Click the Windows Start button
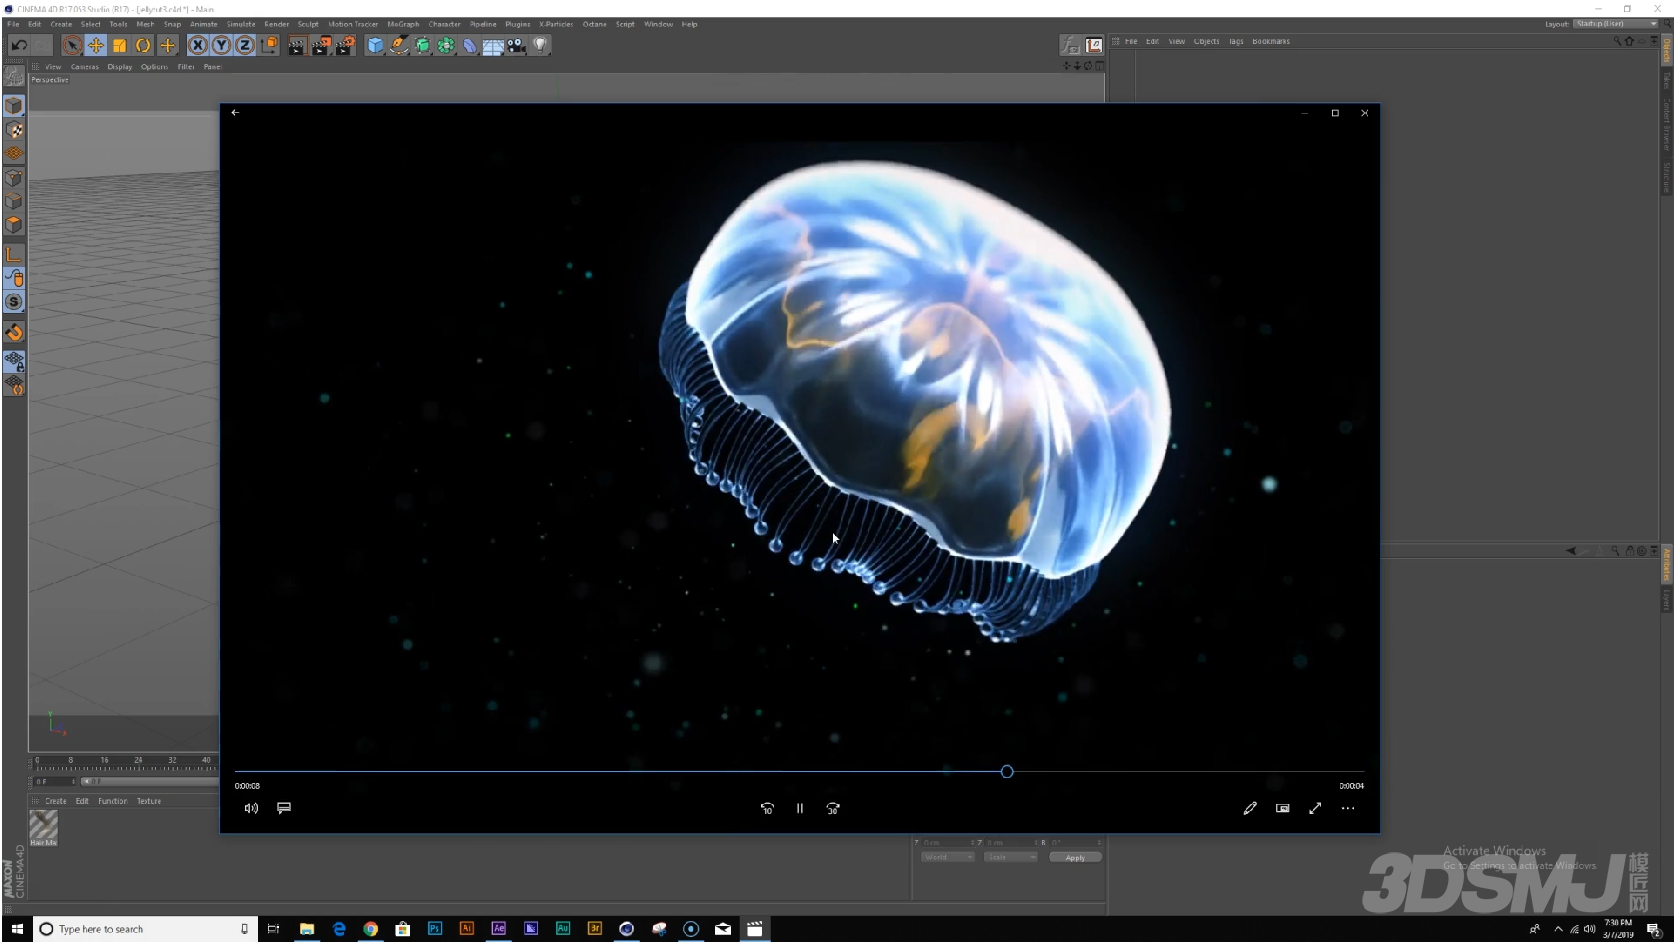Screen dimensions: 1676x944 (x=17, y=929)
